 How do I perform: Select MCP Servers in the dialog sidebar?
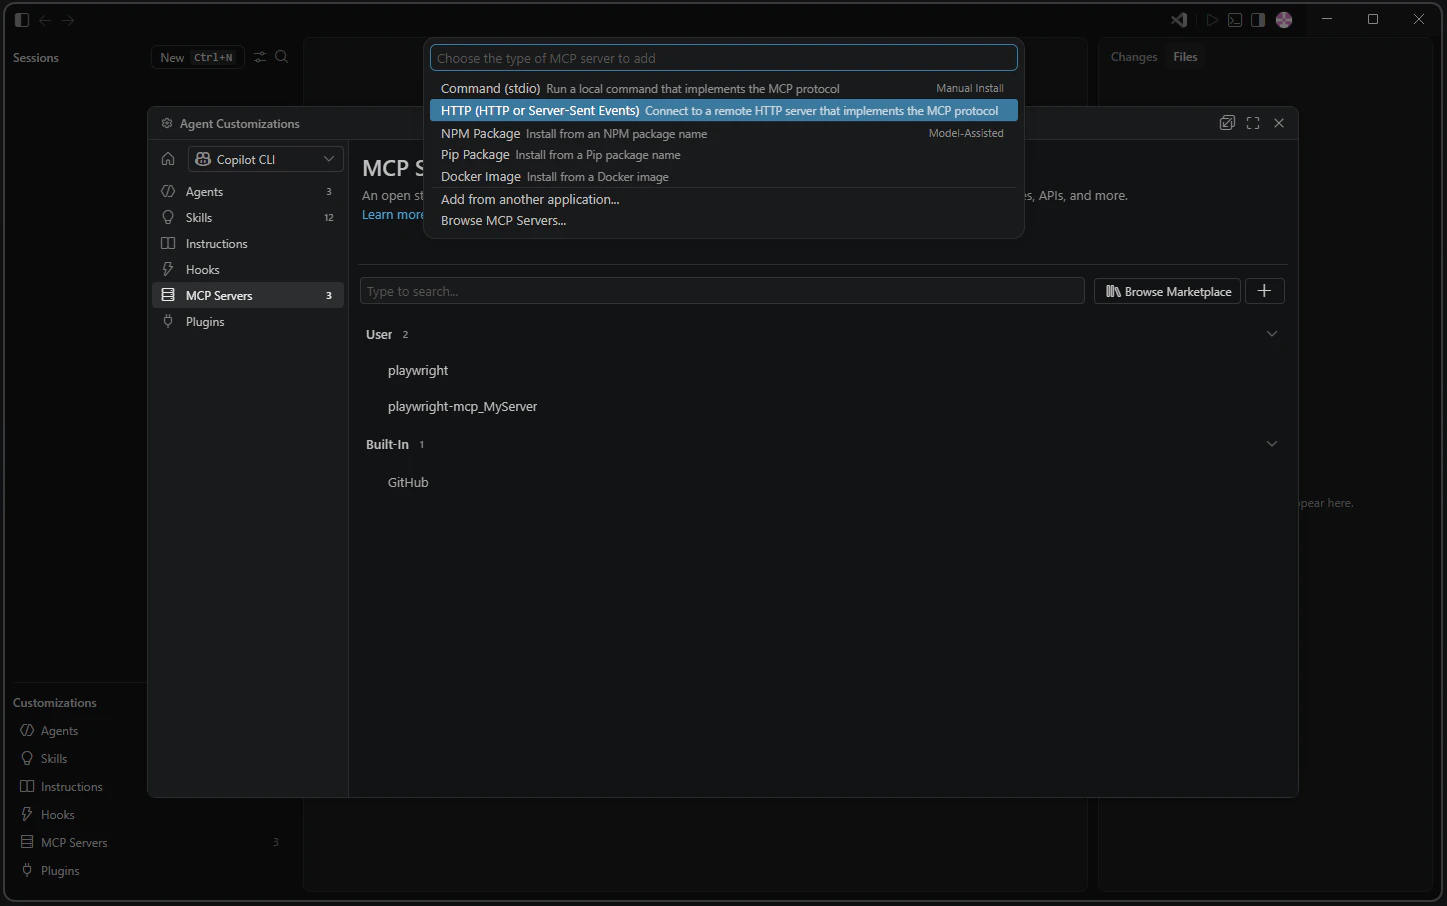click(x=247, y=295)
